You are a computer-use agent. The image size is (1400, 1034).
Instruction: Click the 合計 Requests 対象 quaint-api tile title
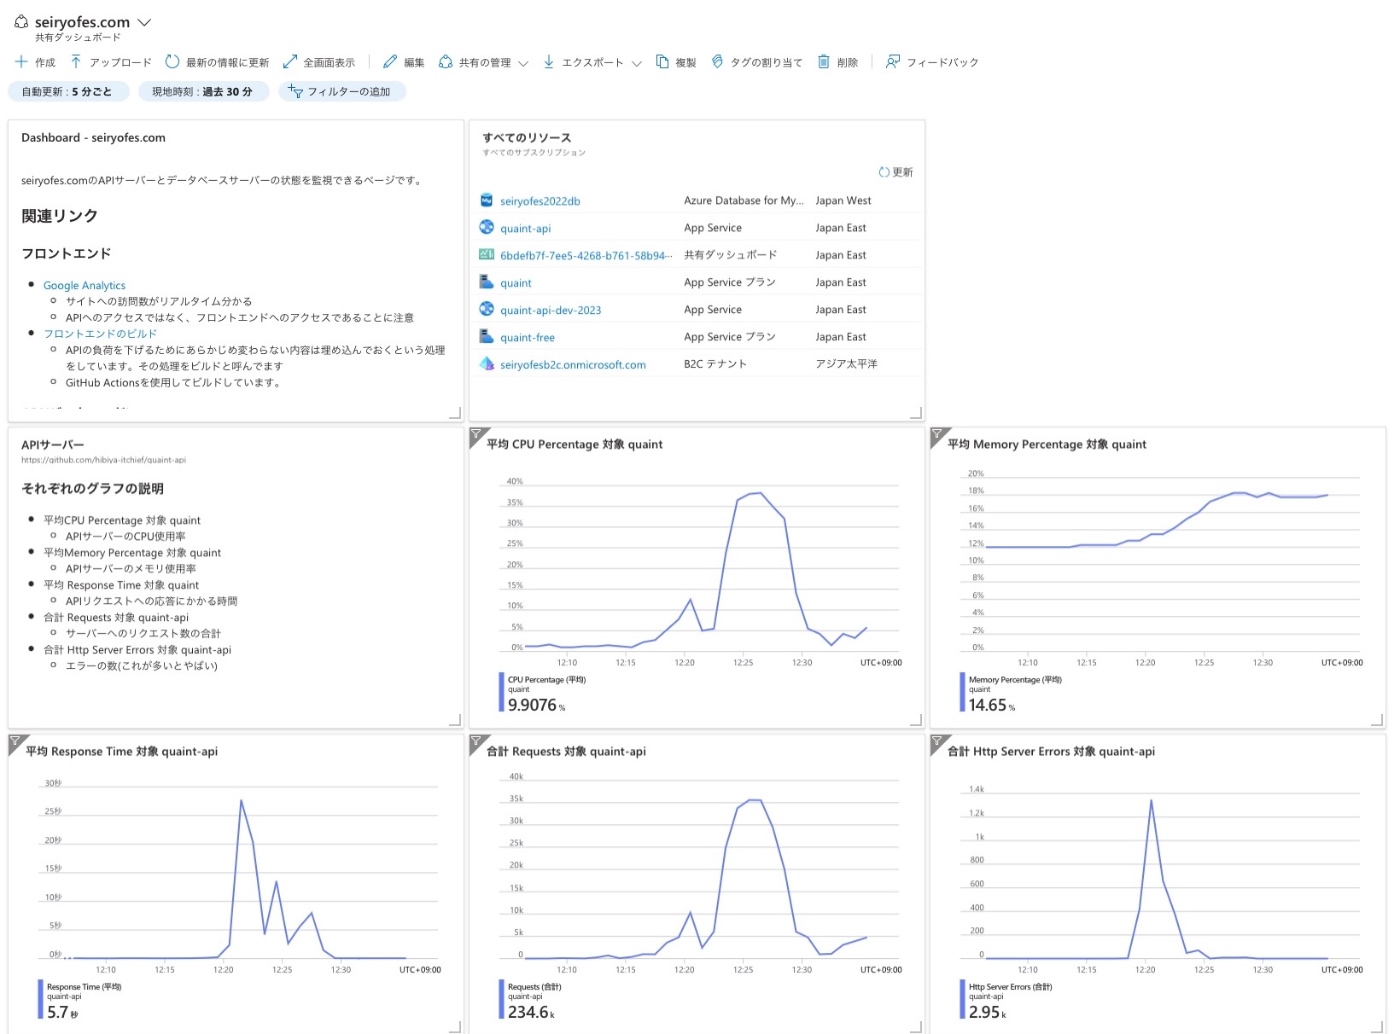pos(566,751)
